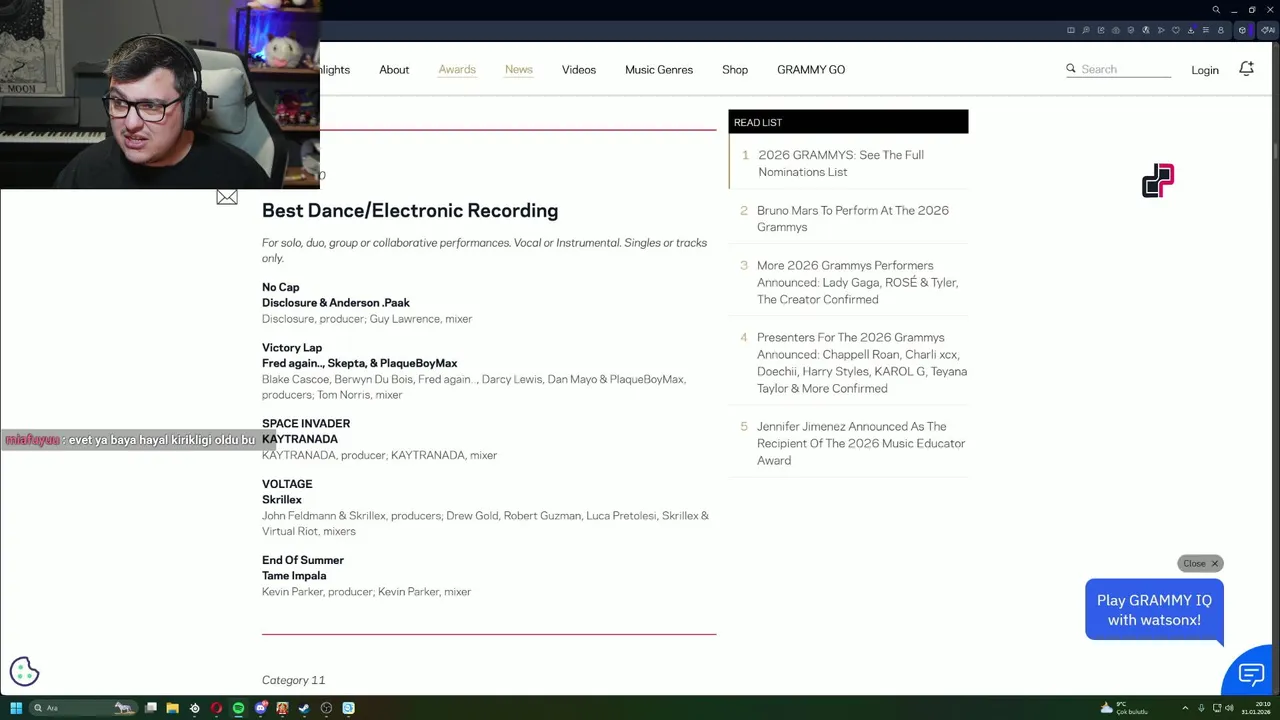Click the site search magnifier icon
The height and width of the screenshot is (720, 1280).
1071,69
